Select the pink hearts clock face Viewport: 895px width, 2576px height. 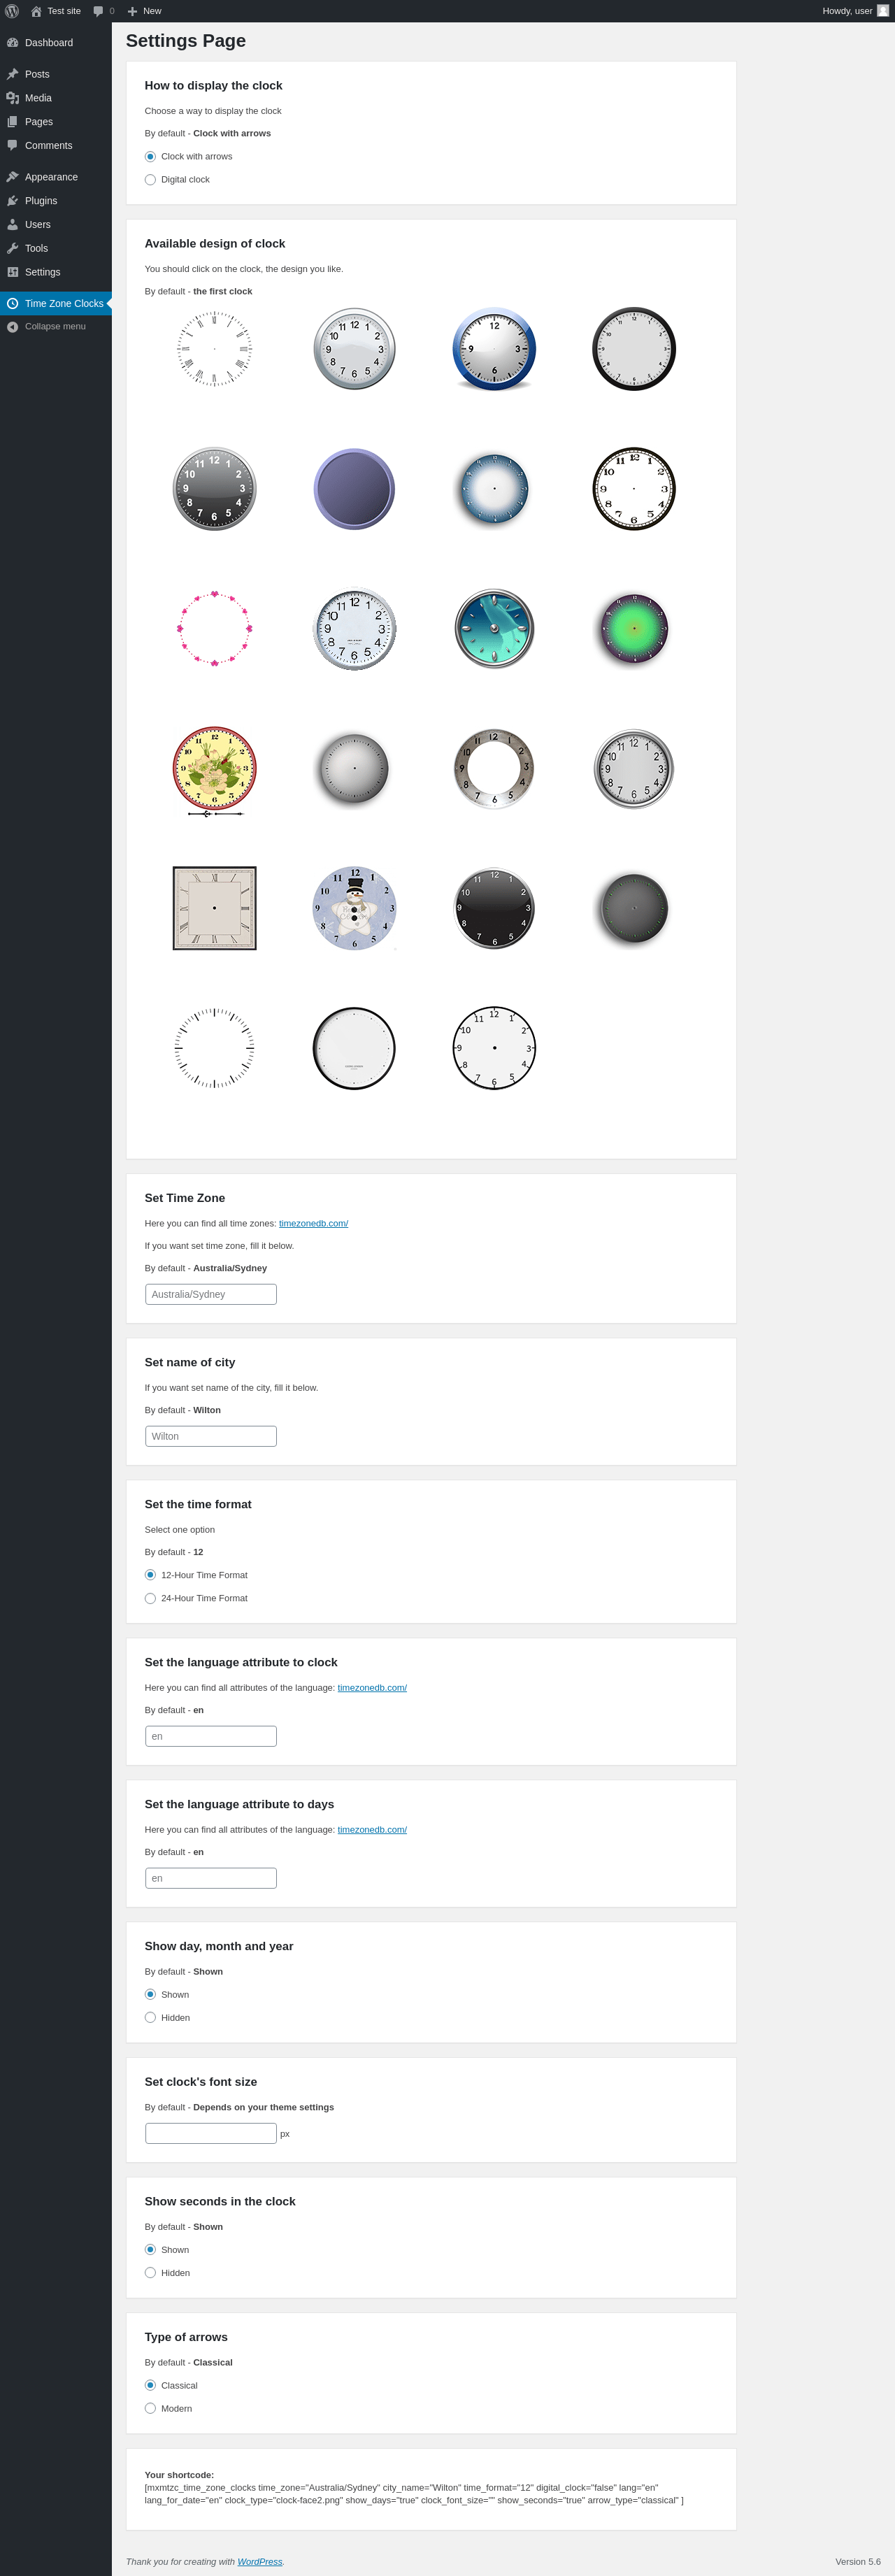214,629
